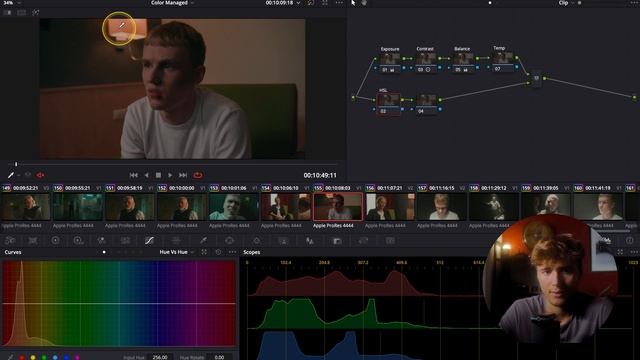Screen dimensions: 640x360
Task: Select the pointer tool in node editor
Action: [353, 3]
